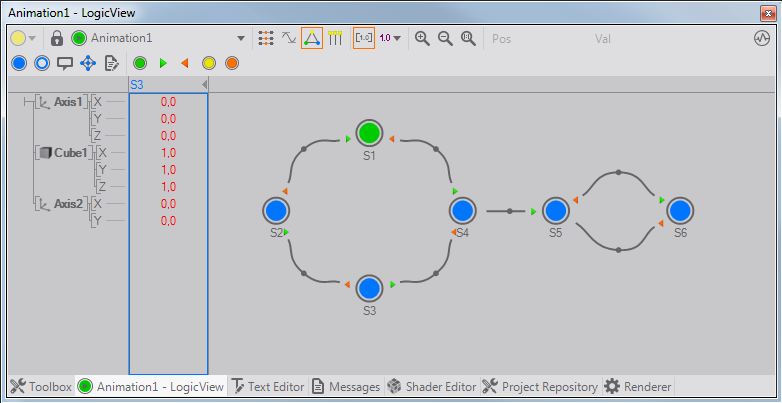Click the orange circle in second toolbar row
The width and height of the screenshot is (782, 403).
(232, 63)
